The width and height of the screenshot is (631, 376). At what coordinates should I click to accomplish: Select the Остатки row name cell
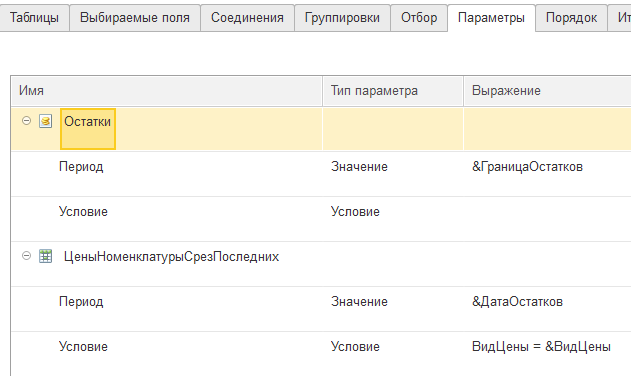point(88,129)
